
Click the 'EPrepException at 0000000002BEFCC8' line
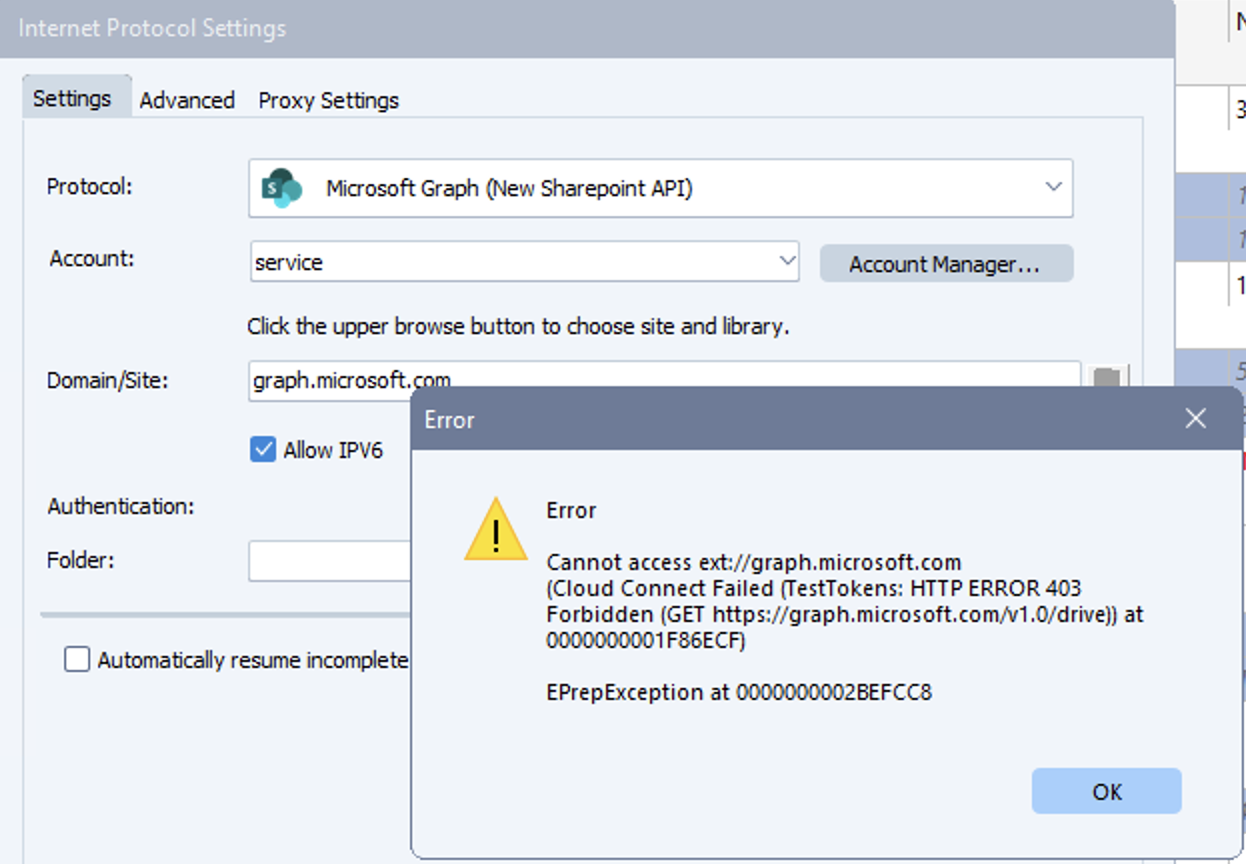[x=739, y=692]
